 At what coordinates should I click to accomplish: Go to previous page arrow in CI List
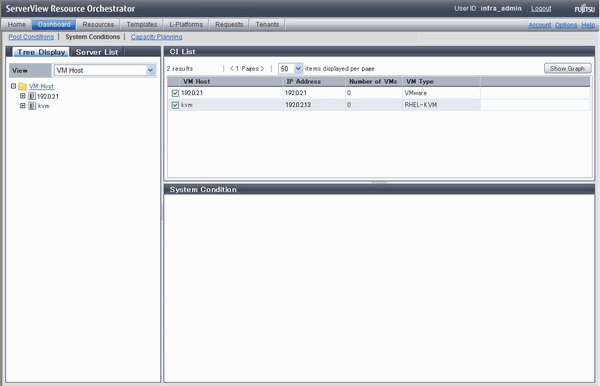(x=232, y=68)
